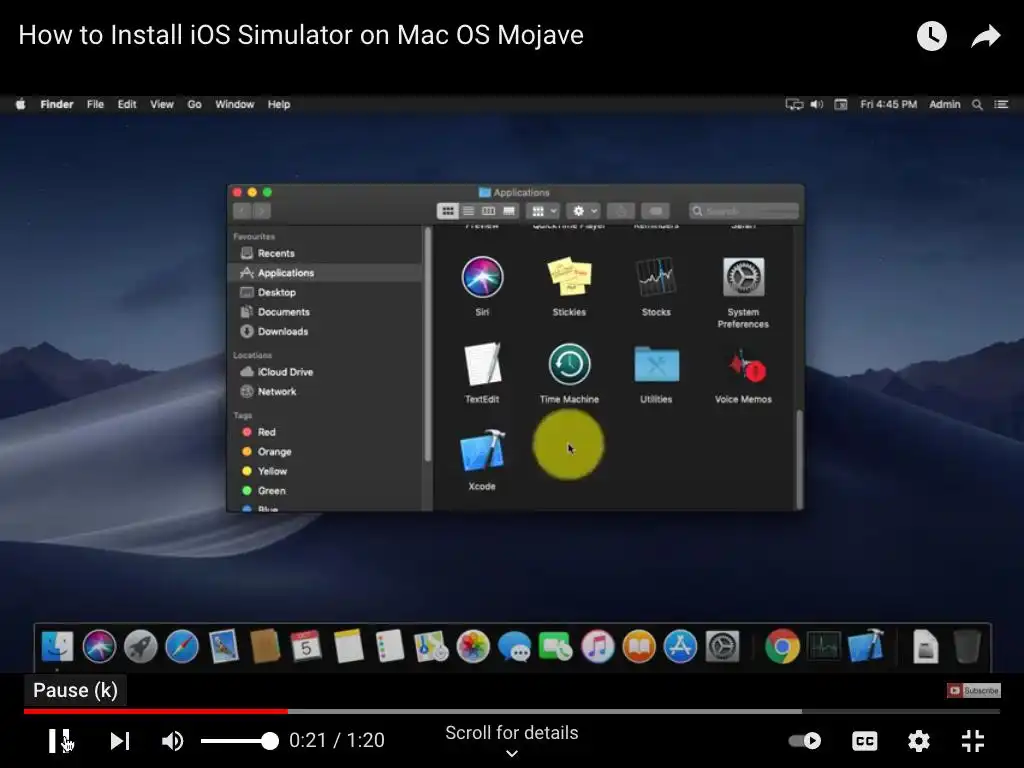
Task: Open the Apple menu
Action: pyautogui.click(x=20, y=104)
